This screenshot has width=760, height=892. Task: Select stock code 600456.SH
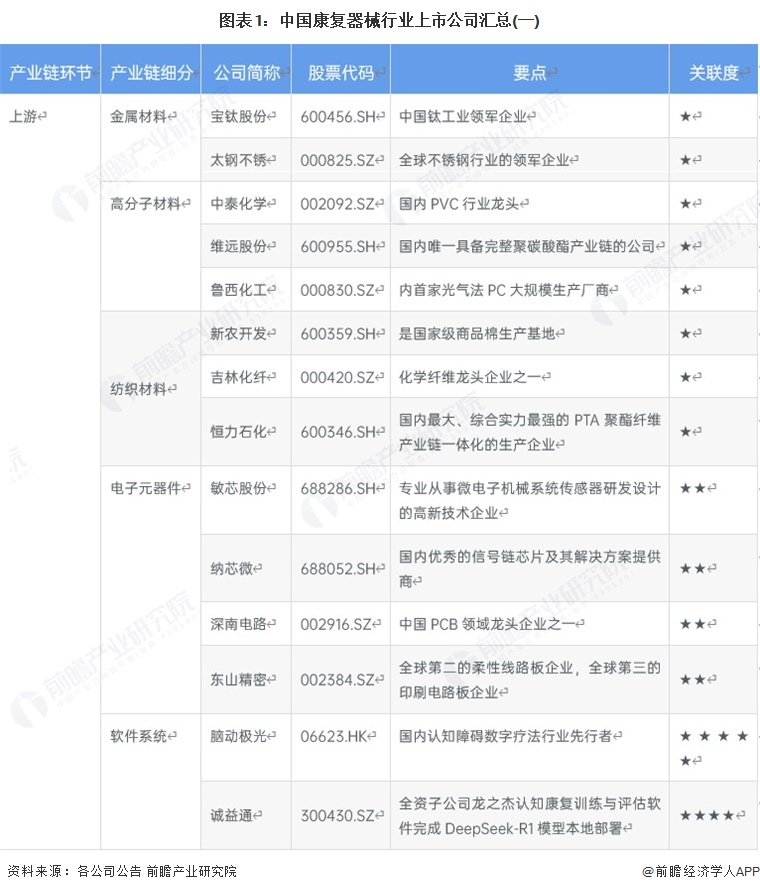tap(341, 116)
